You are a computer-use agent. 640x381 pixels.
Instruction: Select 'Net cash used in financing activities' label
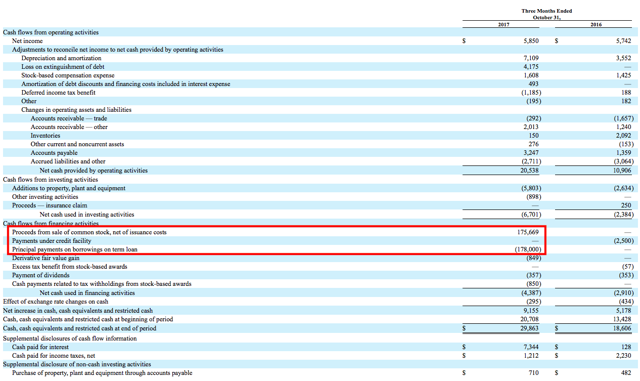[87, 293]
